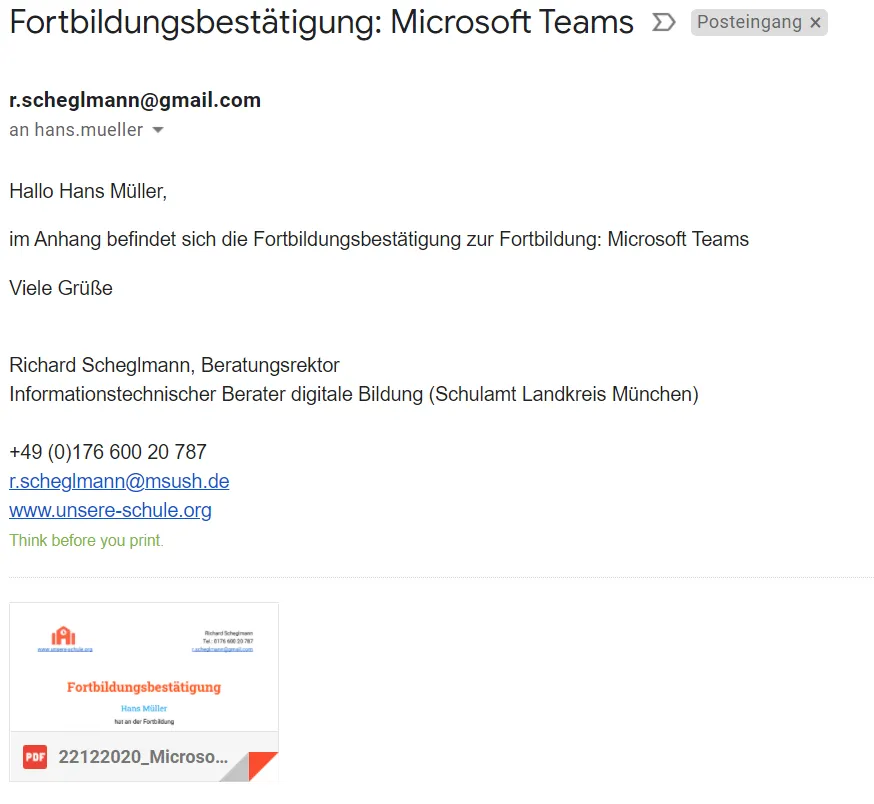Click r.scheglmann@gmail.com link inside the PDF thumbnail
The image size is (874, 804).
coord(223,649)
